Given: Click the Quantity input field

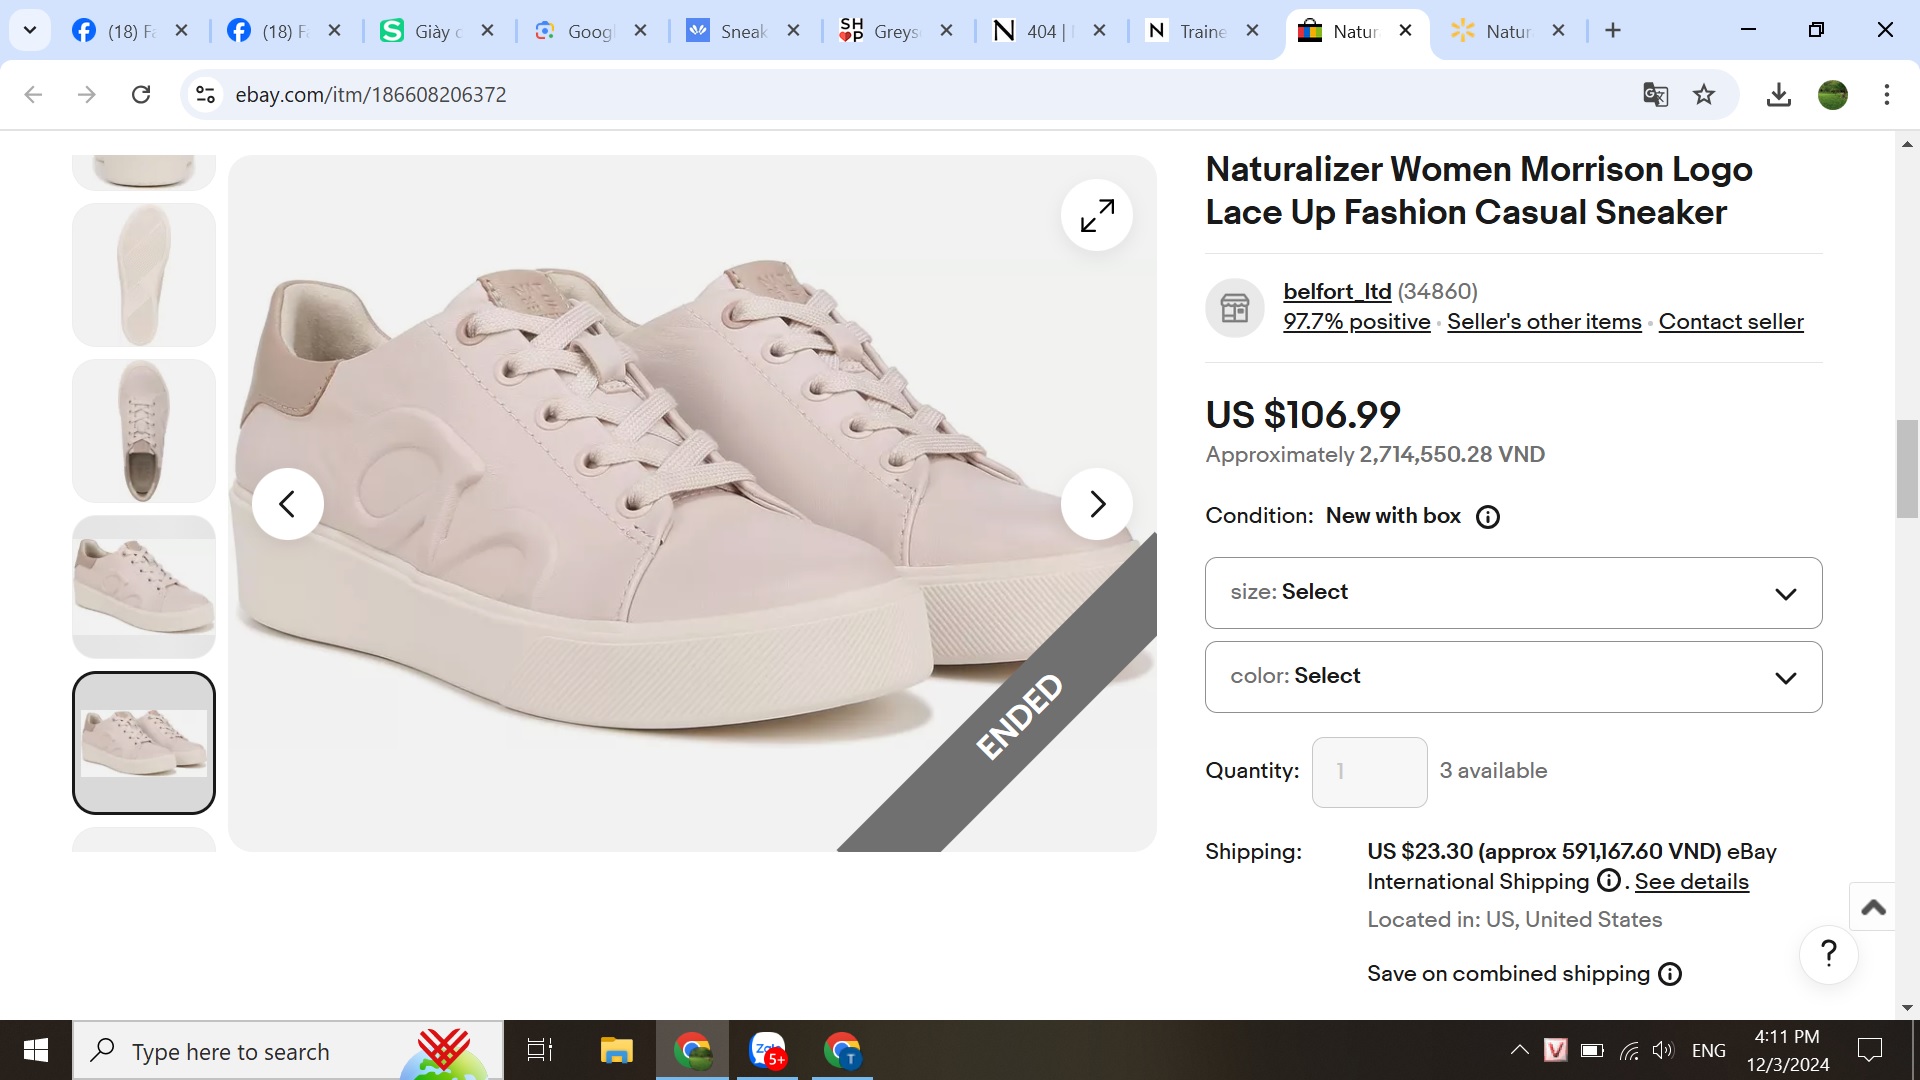Looking at the screenshot, I should click(1369, 772).
